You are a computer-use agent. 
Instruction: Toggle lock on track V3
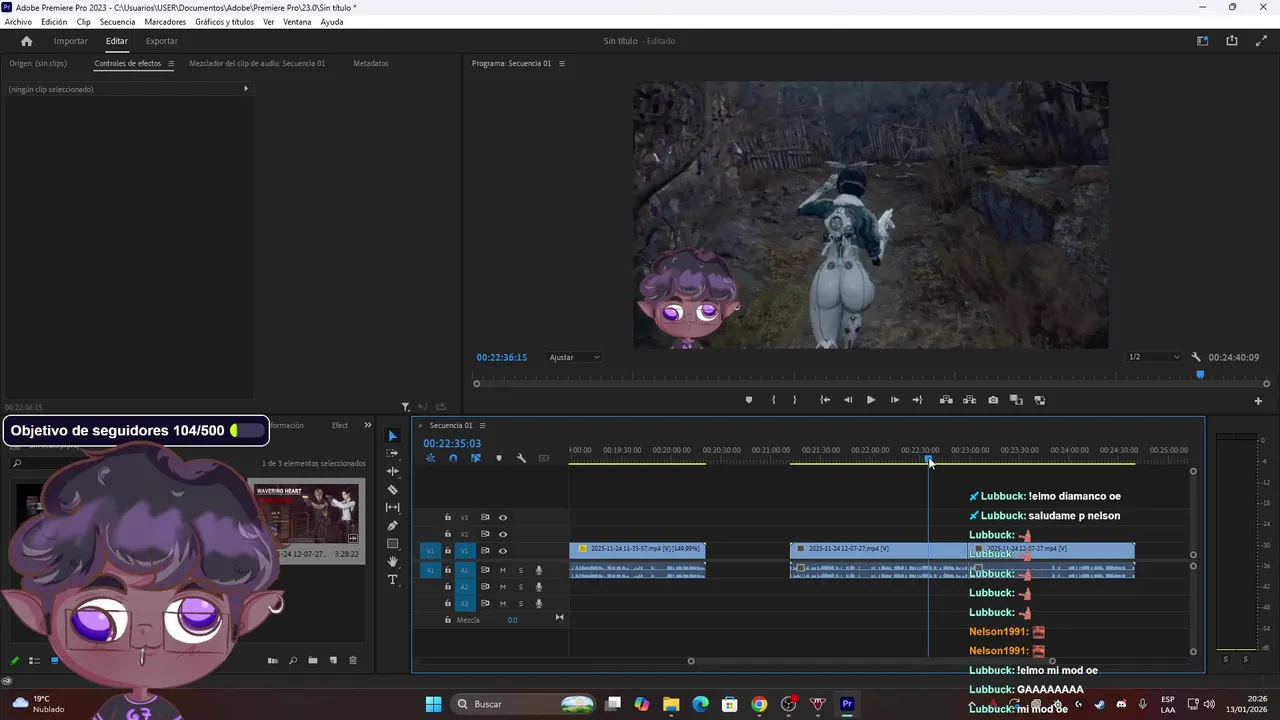click(448, 518)
